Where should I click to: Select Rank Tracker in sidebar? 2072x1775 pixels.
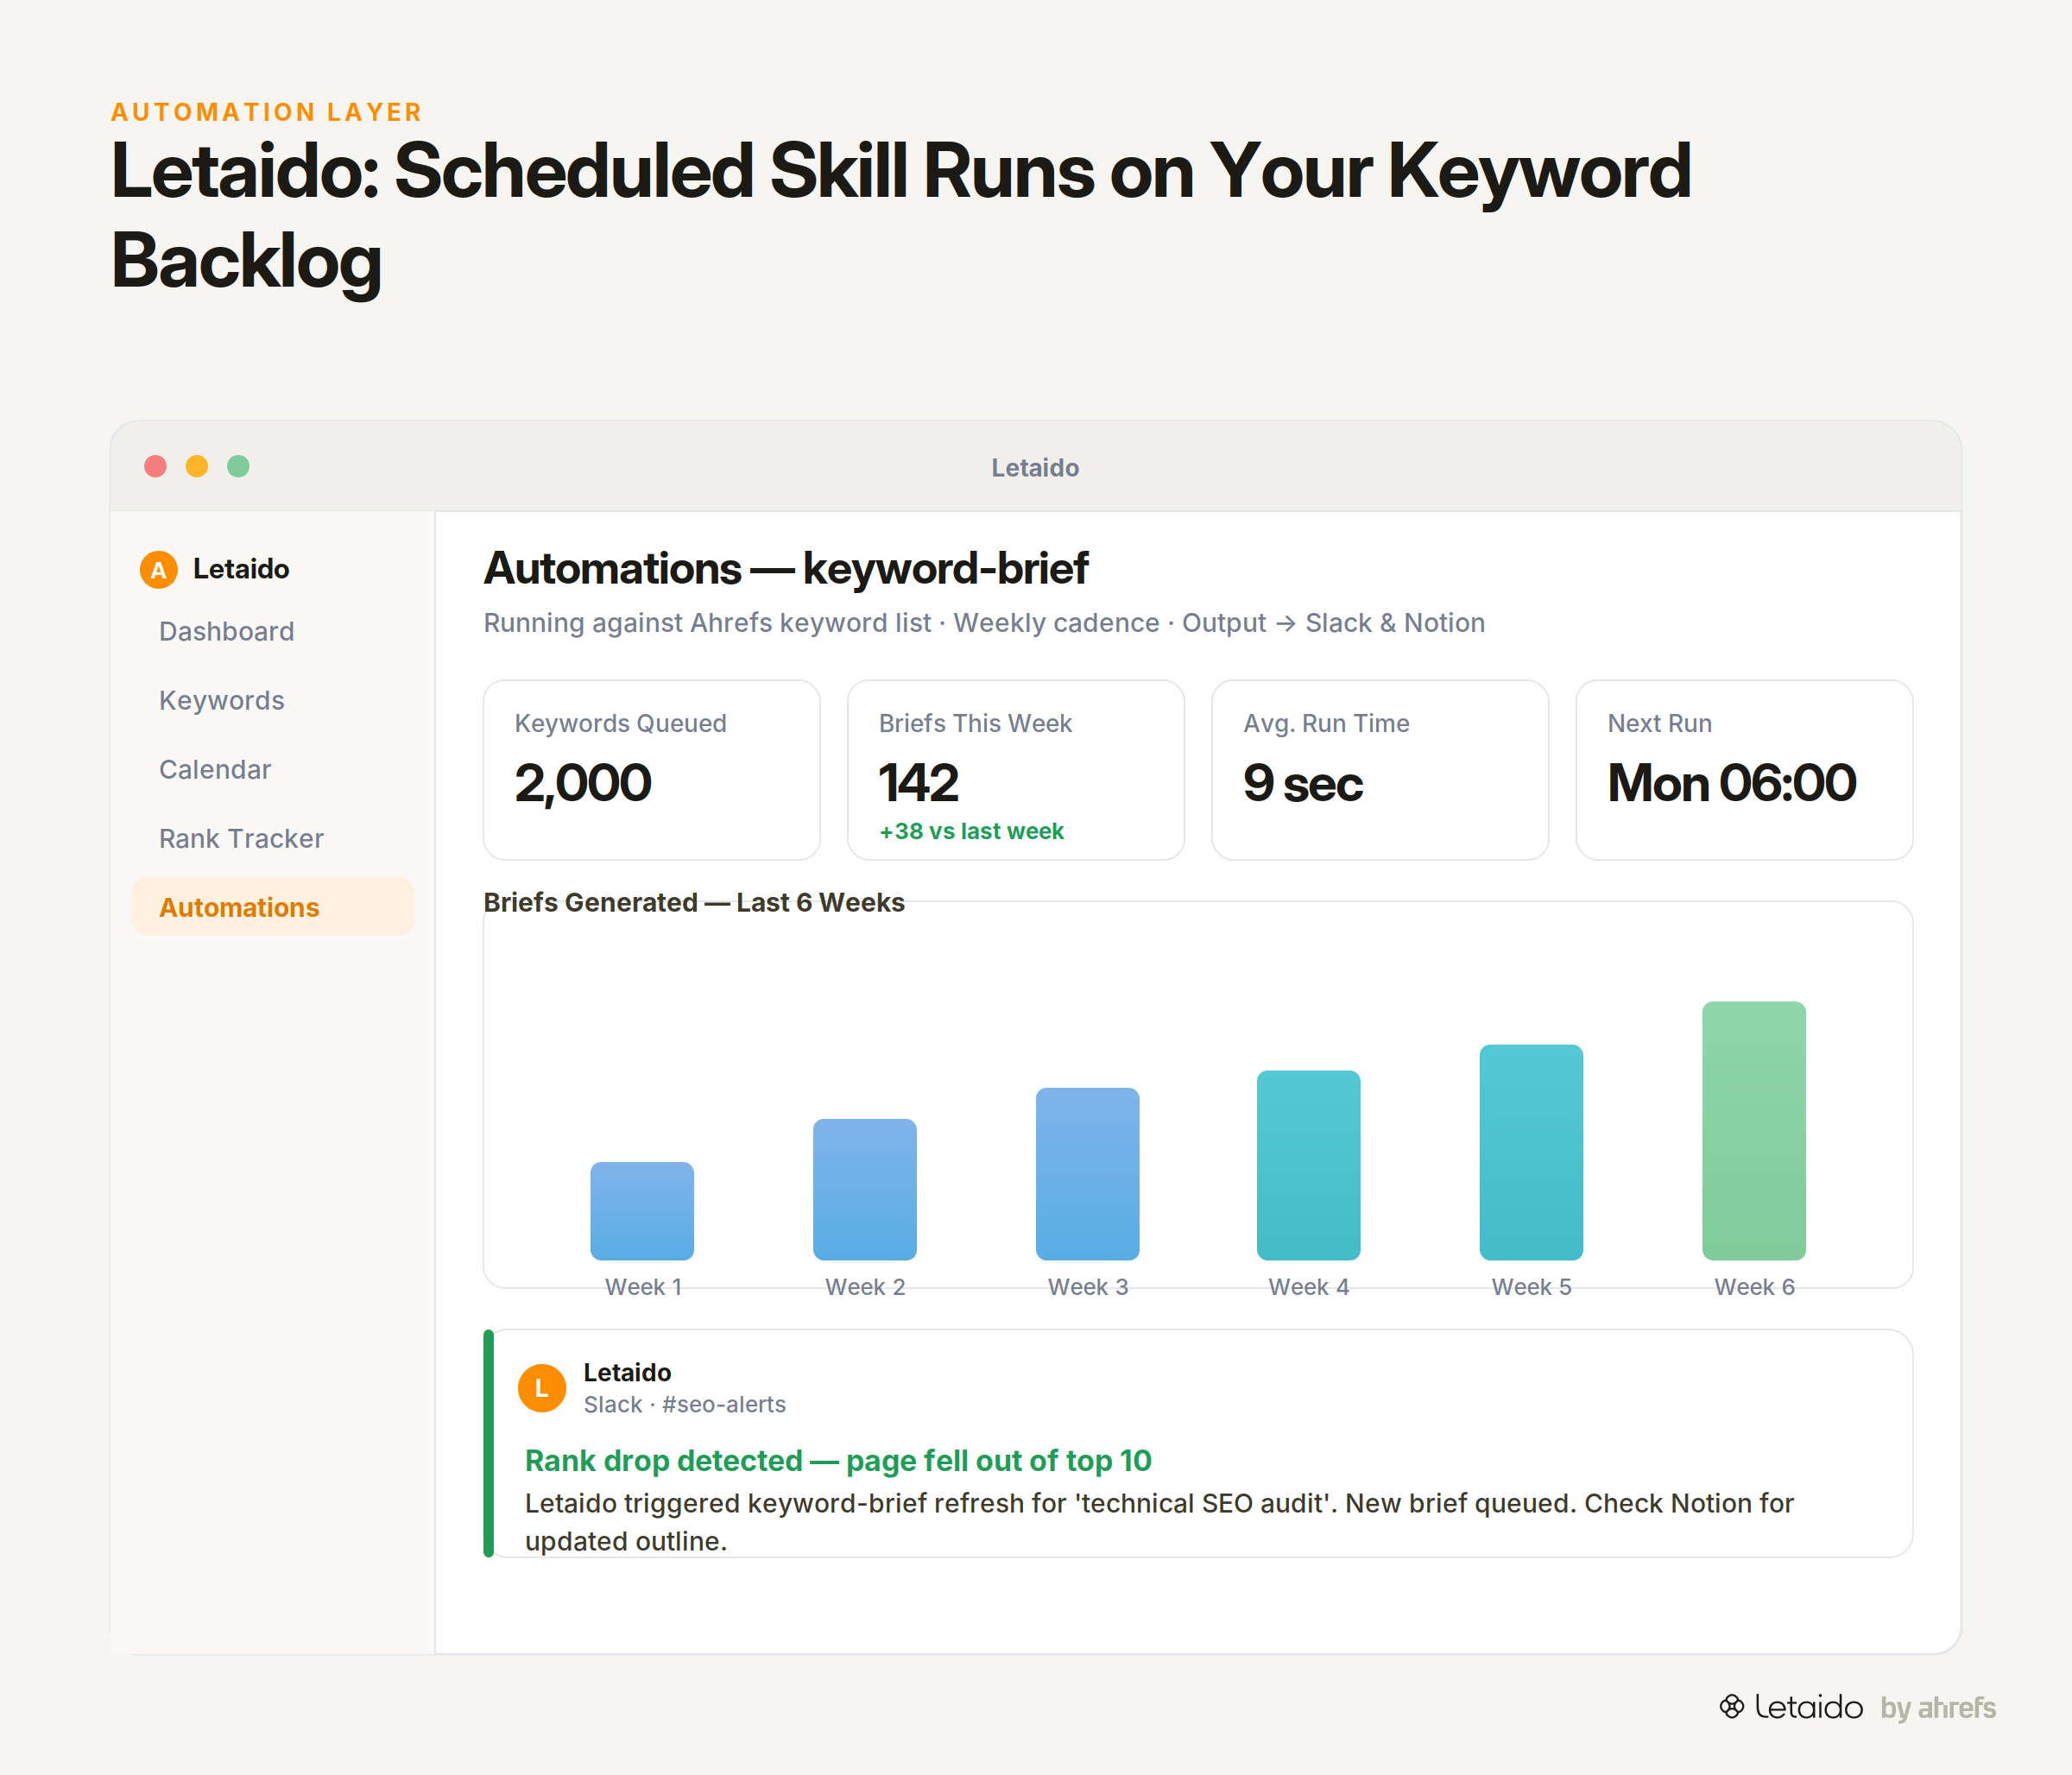pyautogui.click(x=241, y=838)
